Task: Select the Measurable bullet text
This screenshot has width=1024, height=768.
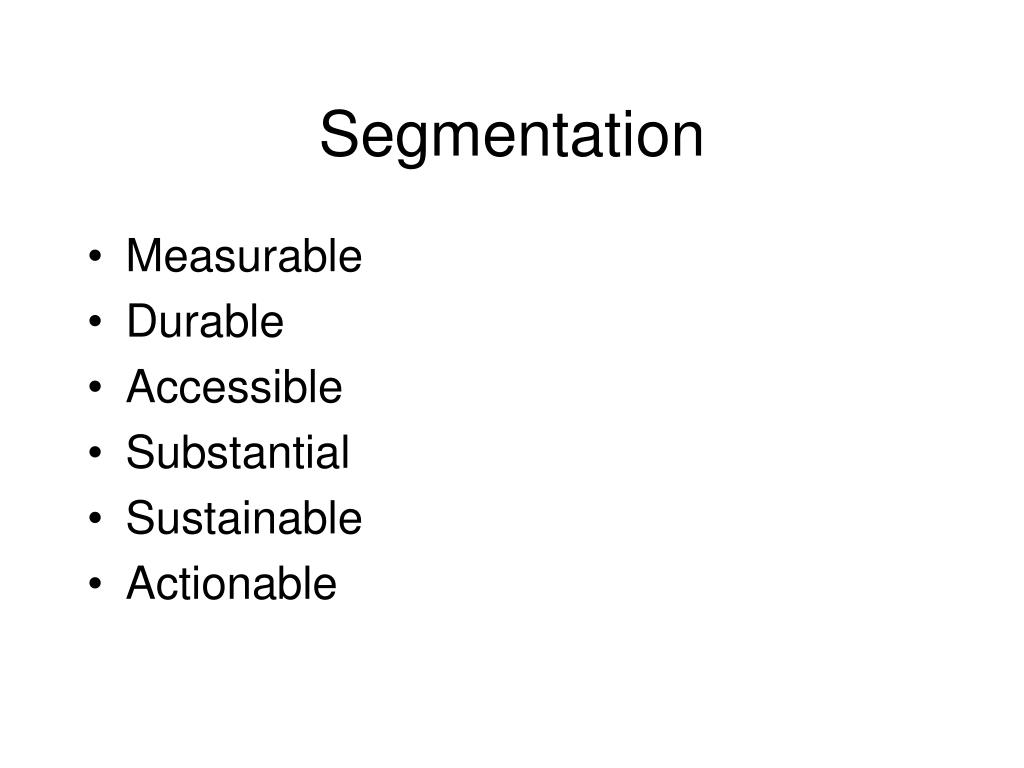Action: click(x=243, y=257)
